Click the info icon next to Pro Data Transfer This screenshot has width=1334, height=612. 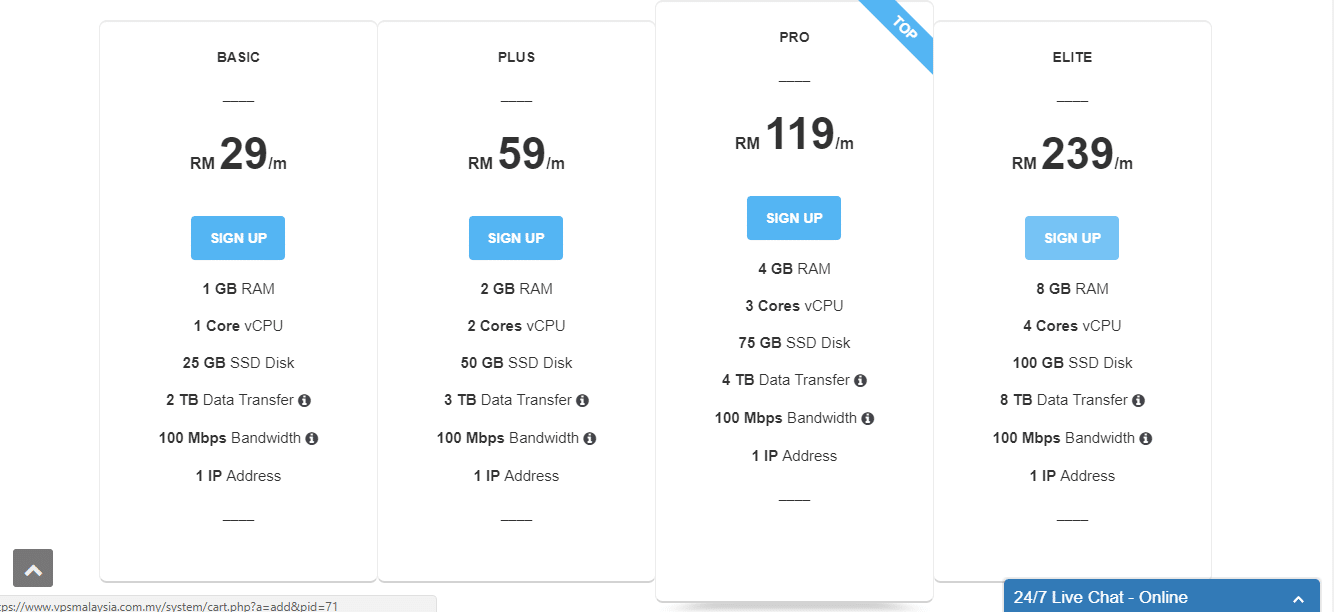(860, 380)
